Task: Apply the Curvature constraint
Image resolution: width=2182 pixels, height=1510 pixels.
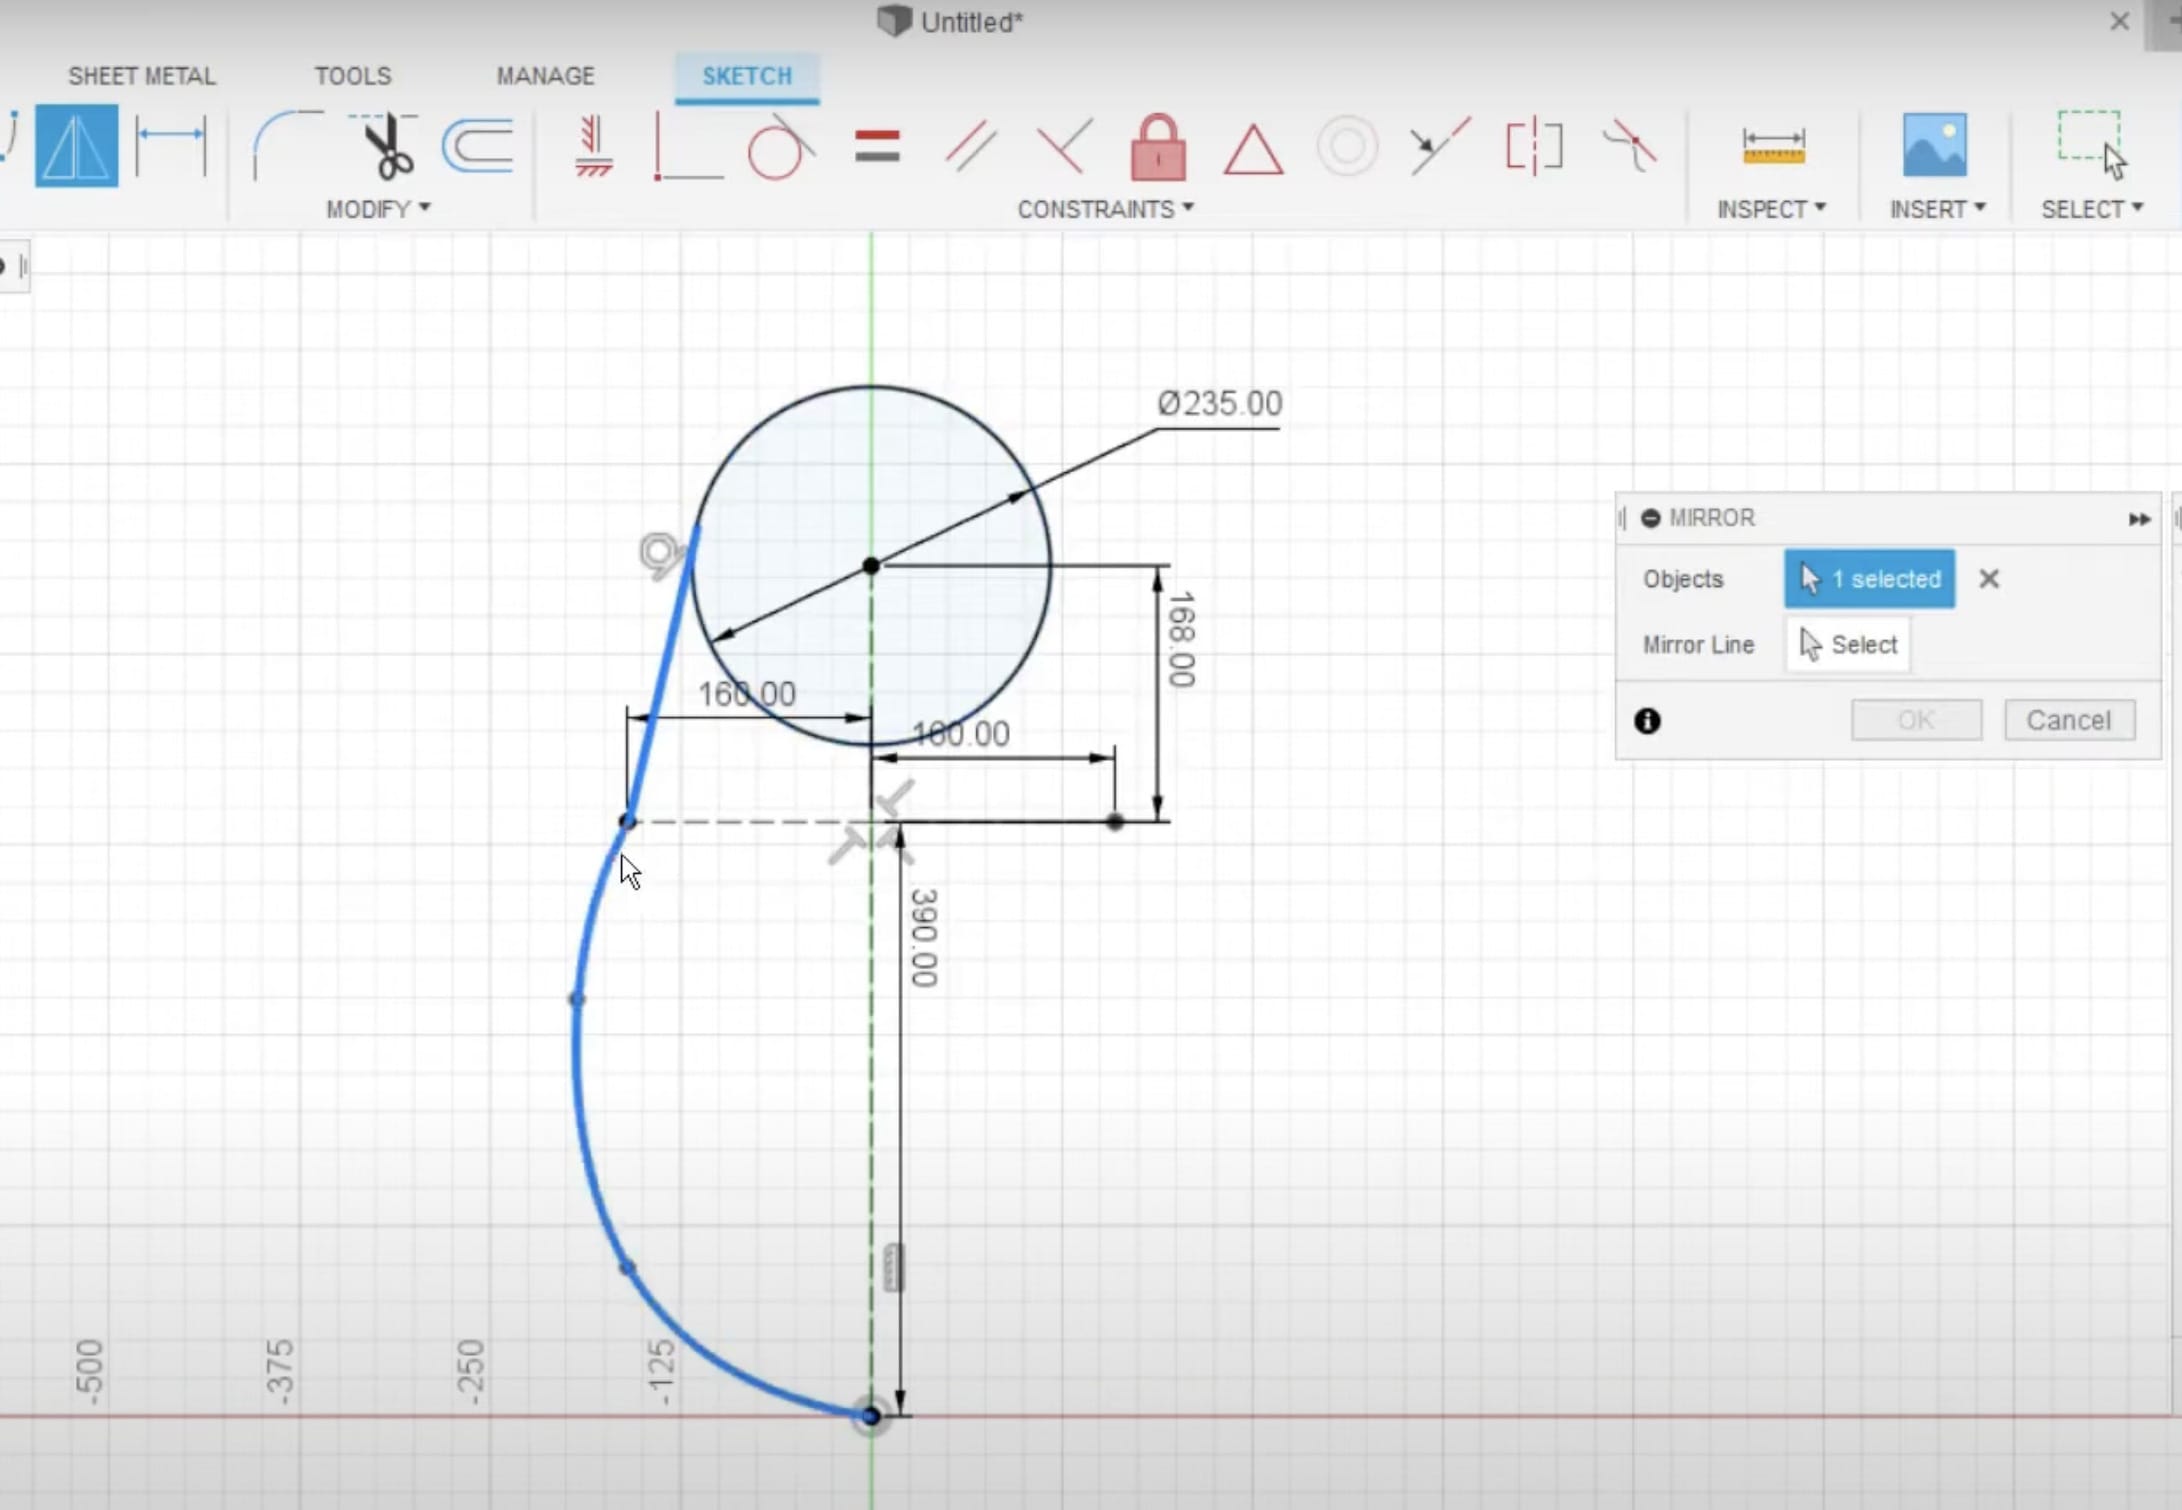Action: (1628, 146)
